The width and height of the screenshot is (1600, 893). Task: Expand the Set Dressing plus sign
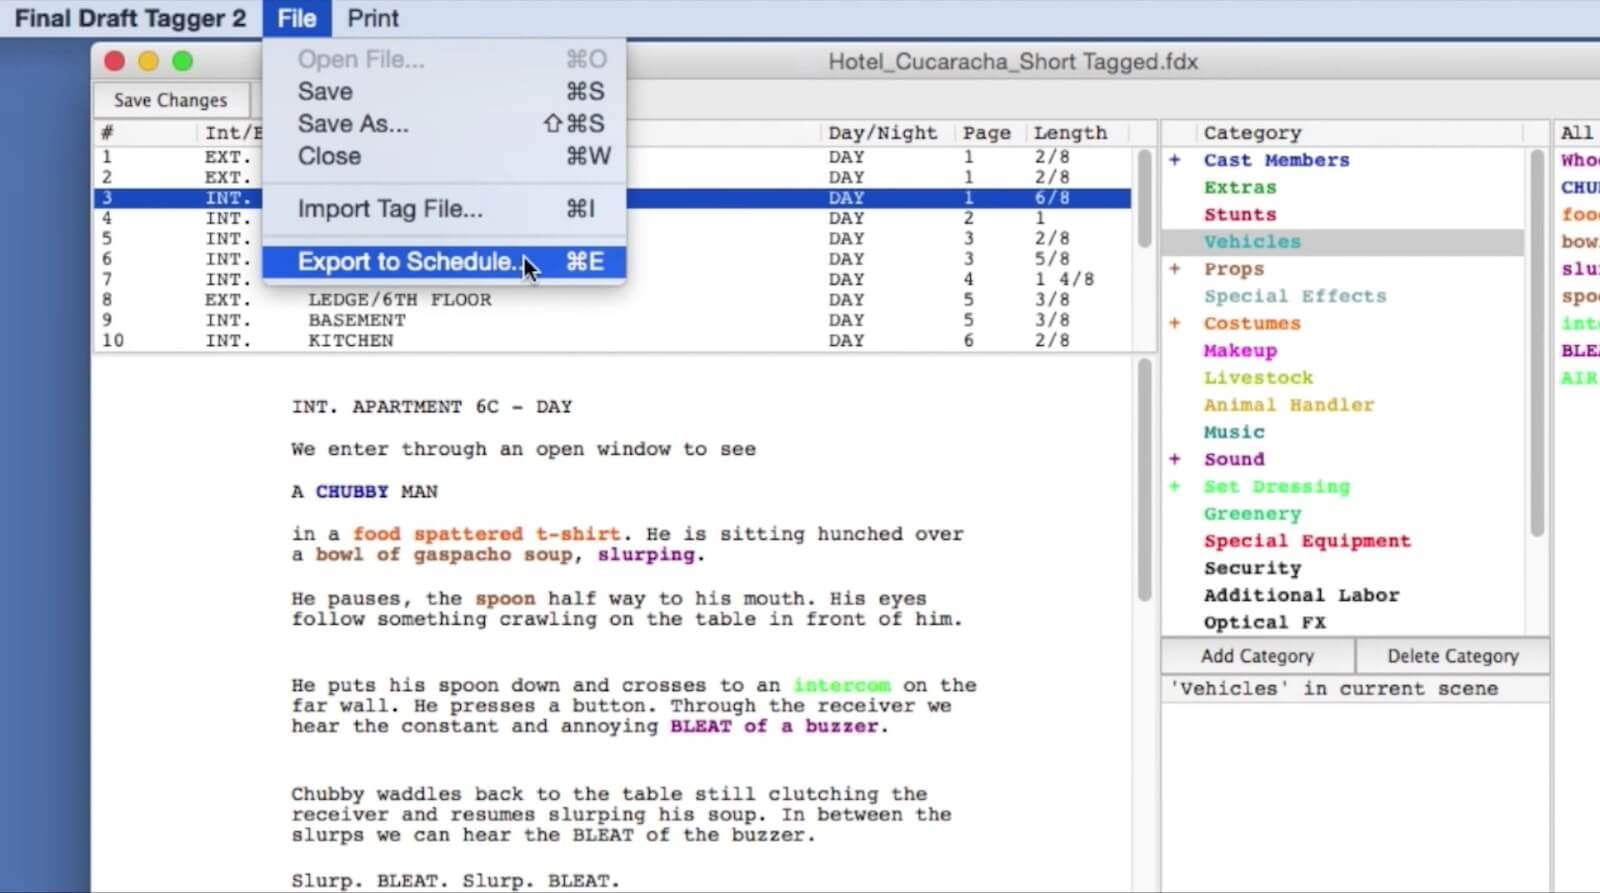(1175, 486)
